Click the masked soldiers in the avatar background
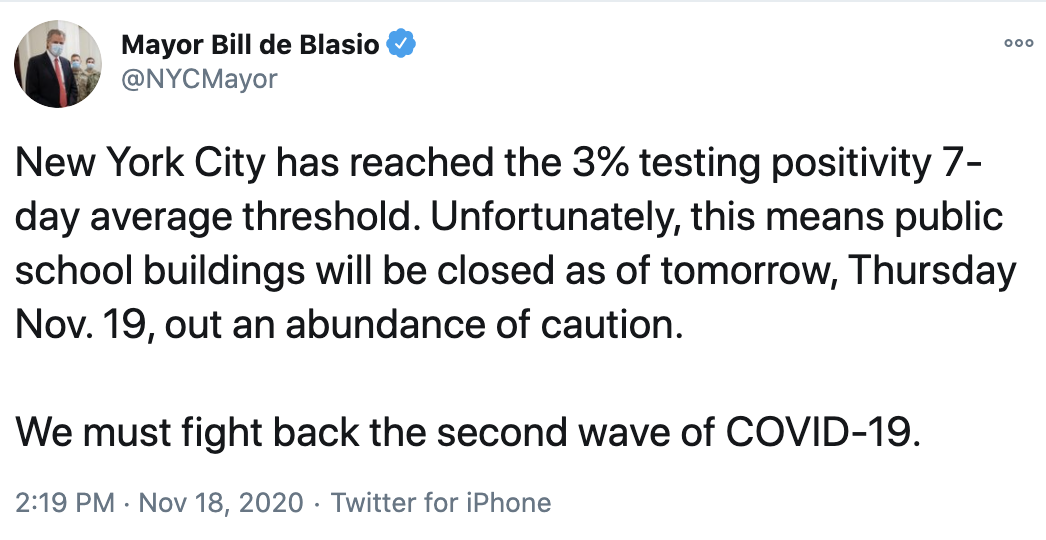Viewport: 1046px width, 540px height. [x=85, y=77]
